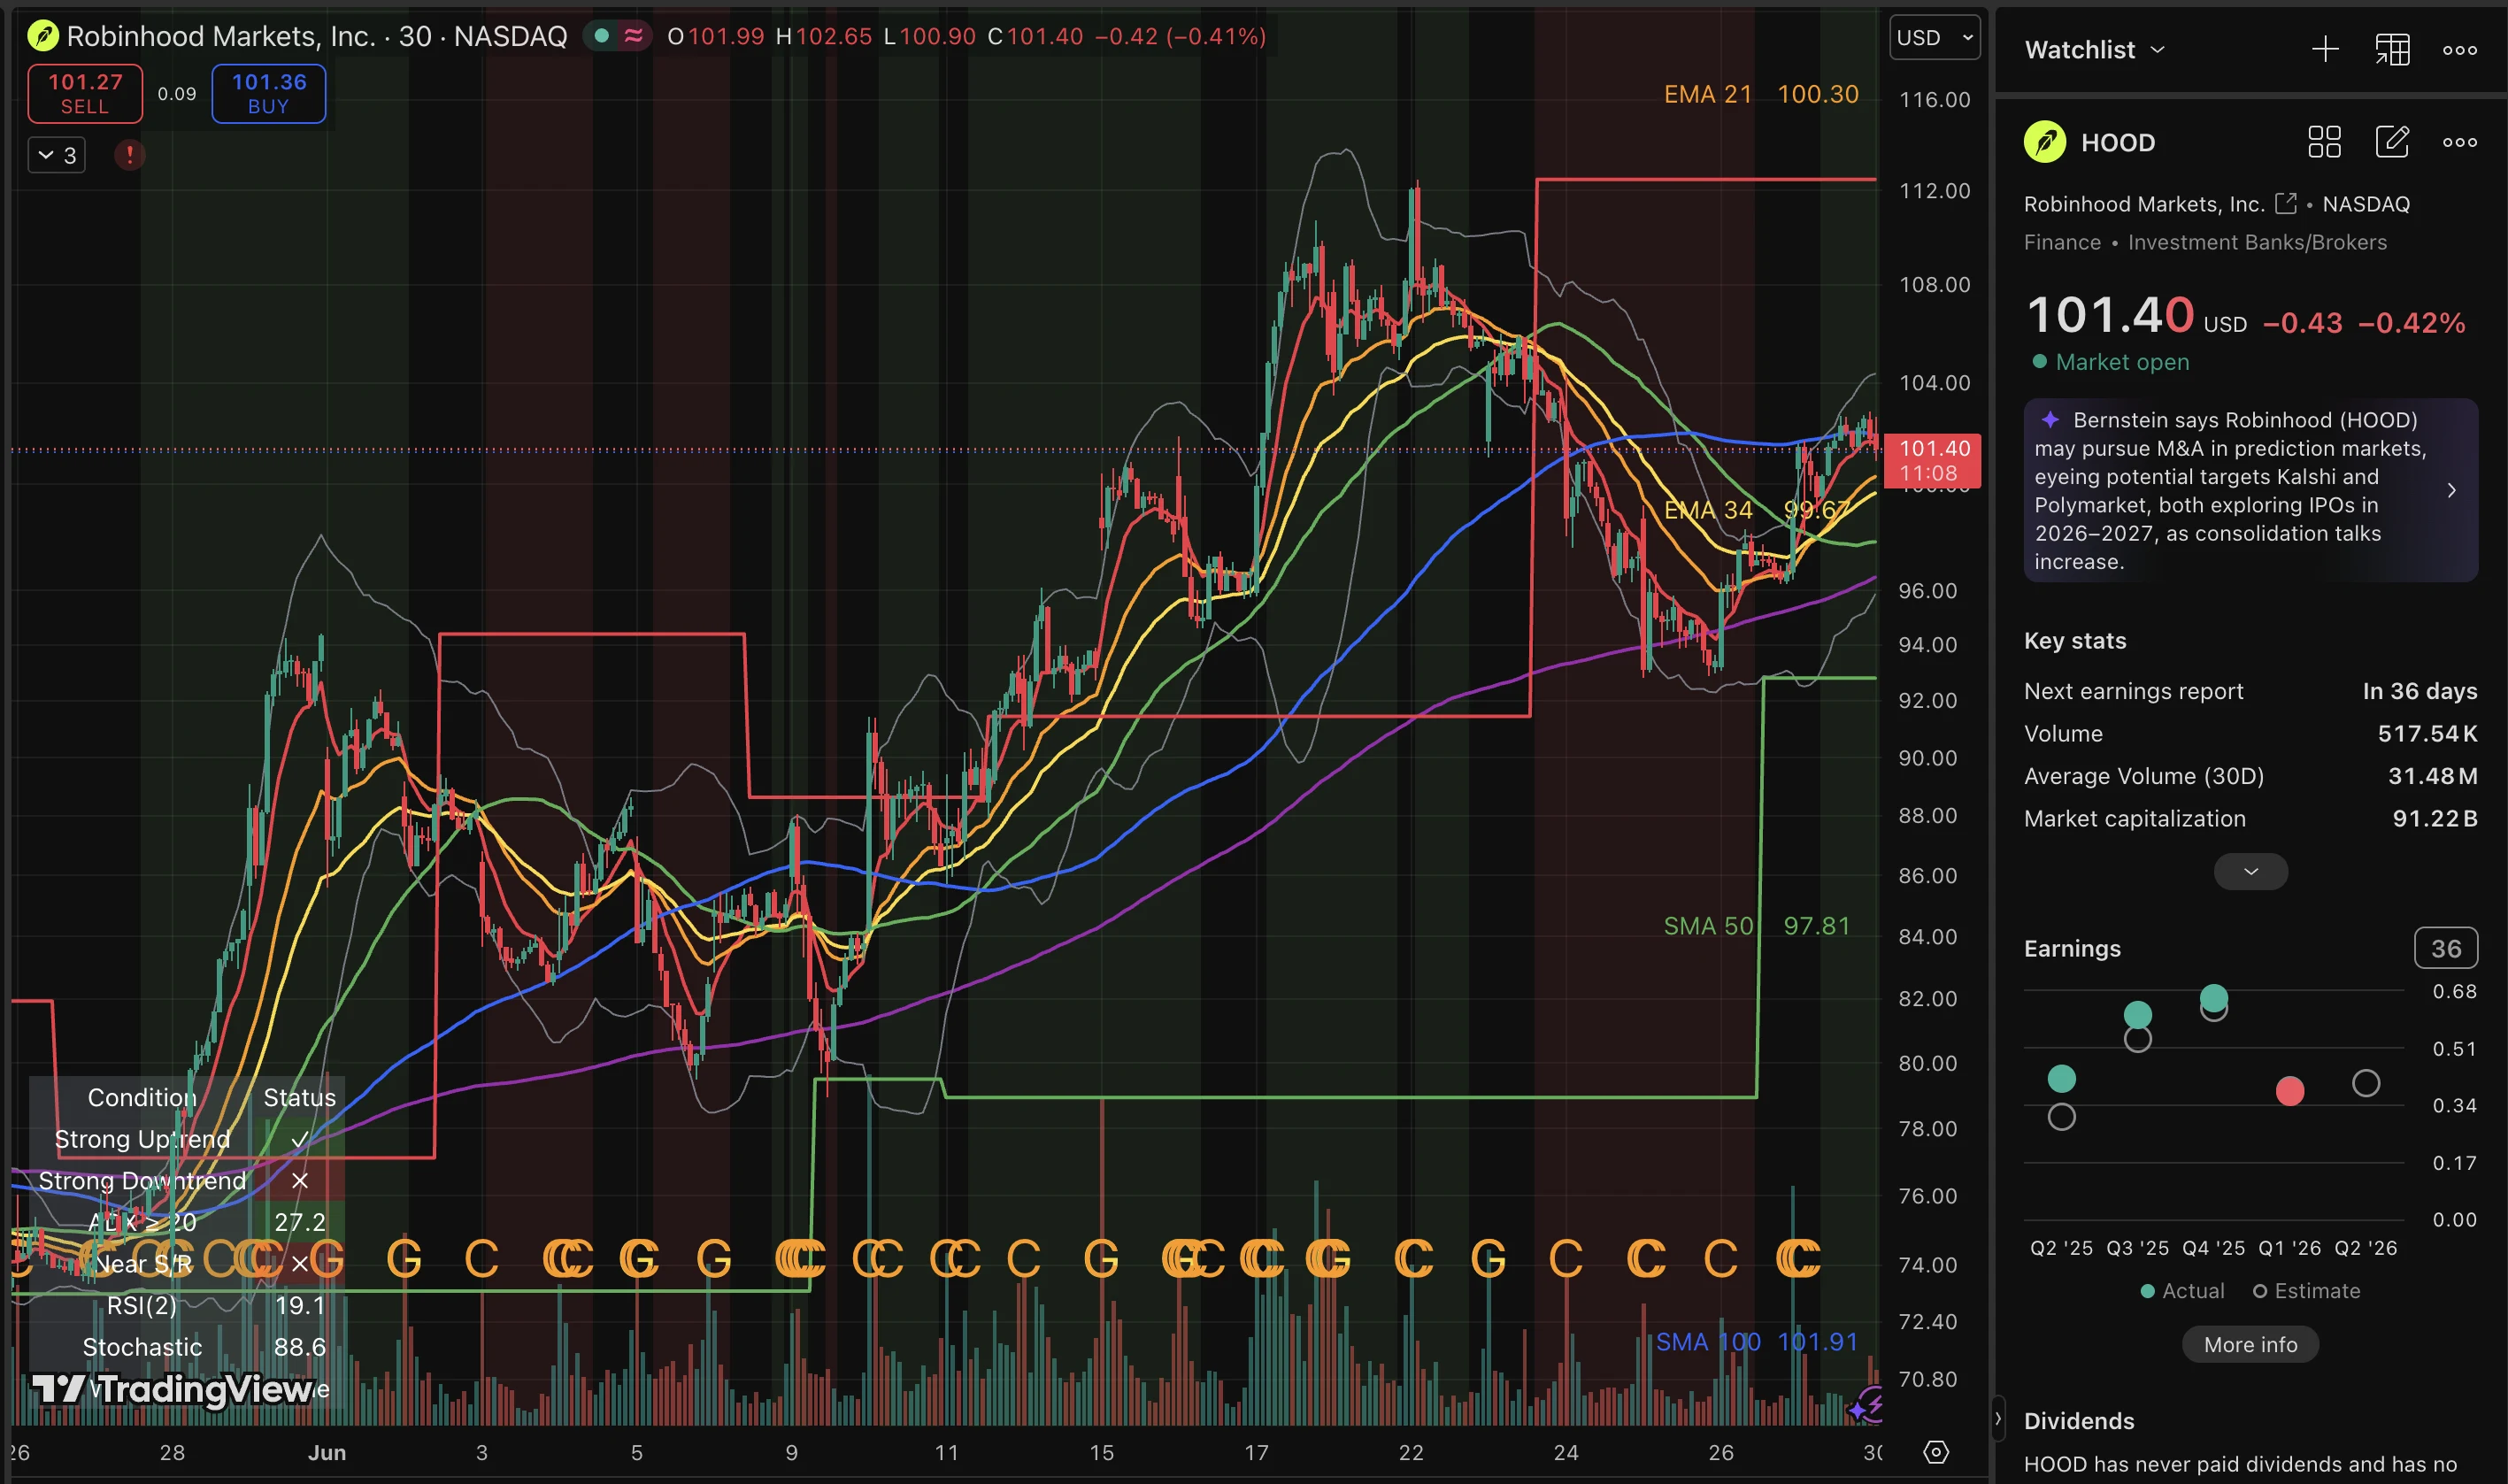Image resolution: width=2508 pixels, height=1484 pixels.
Task: Add a symbol with the plus icon
Action: click(2325, 50)
